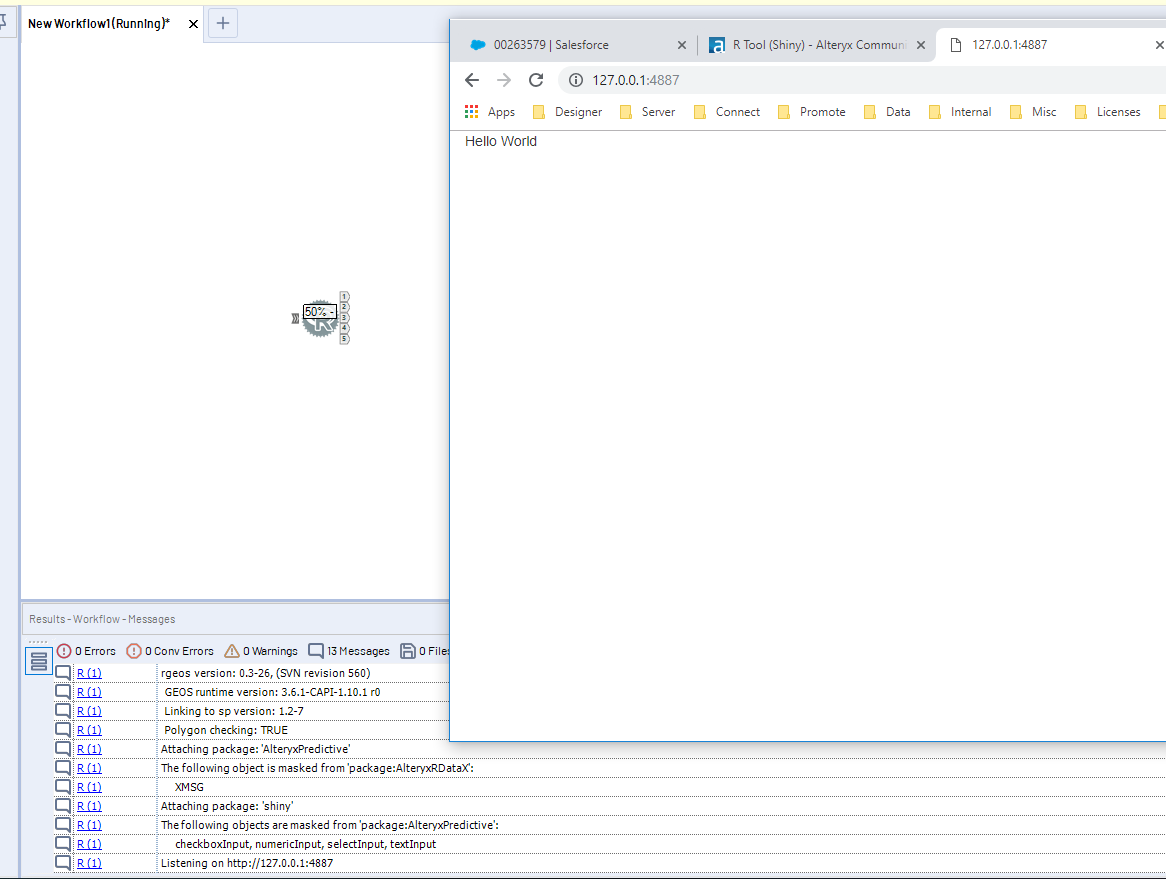This screenshot has width=1166, height=879.
Task: Reload the 127.0.0.1:4887 page
Action: (536, 80)
